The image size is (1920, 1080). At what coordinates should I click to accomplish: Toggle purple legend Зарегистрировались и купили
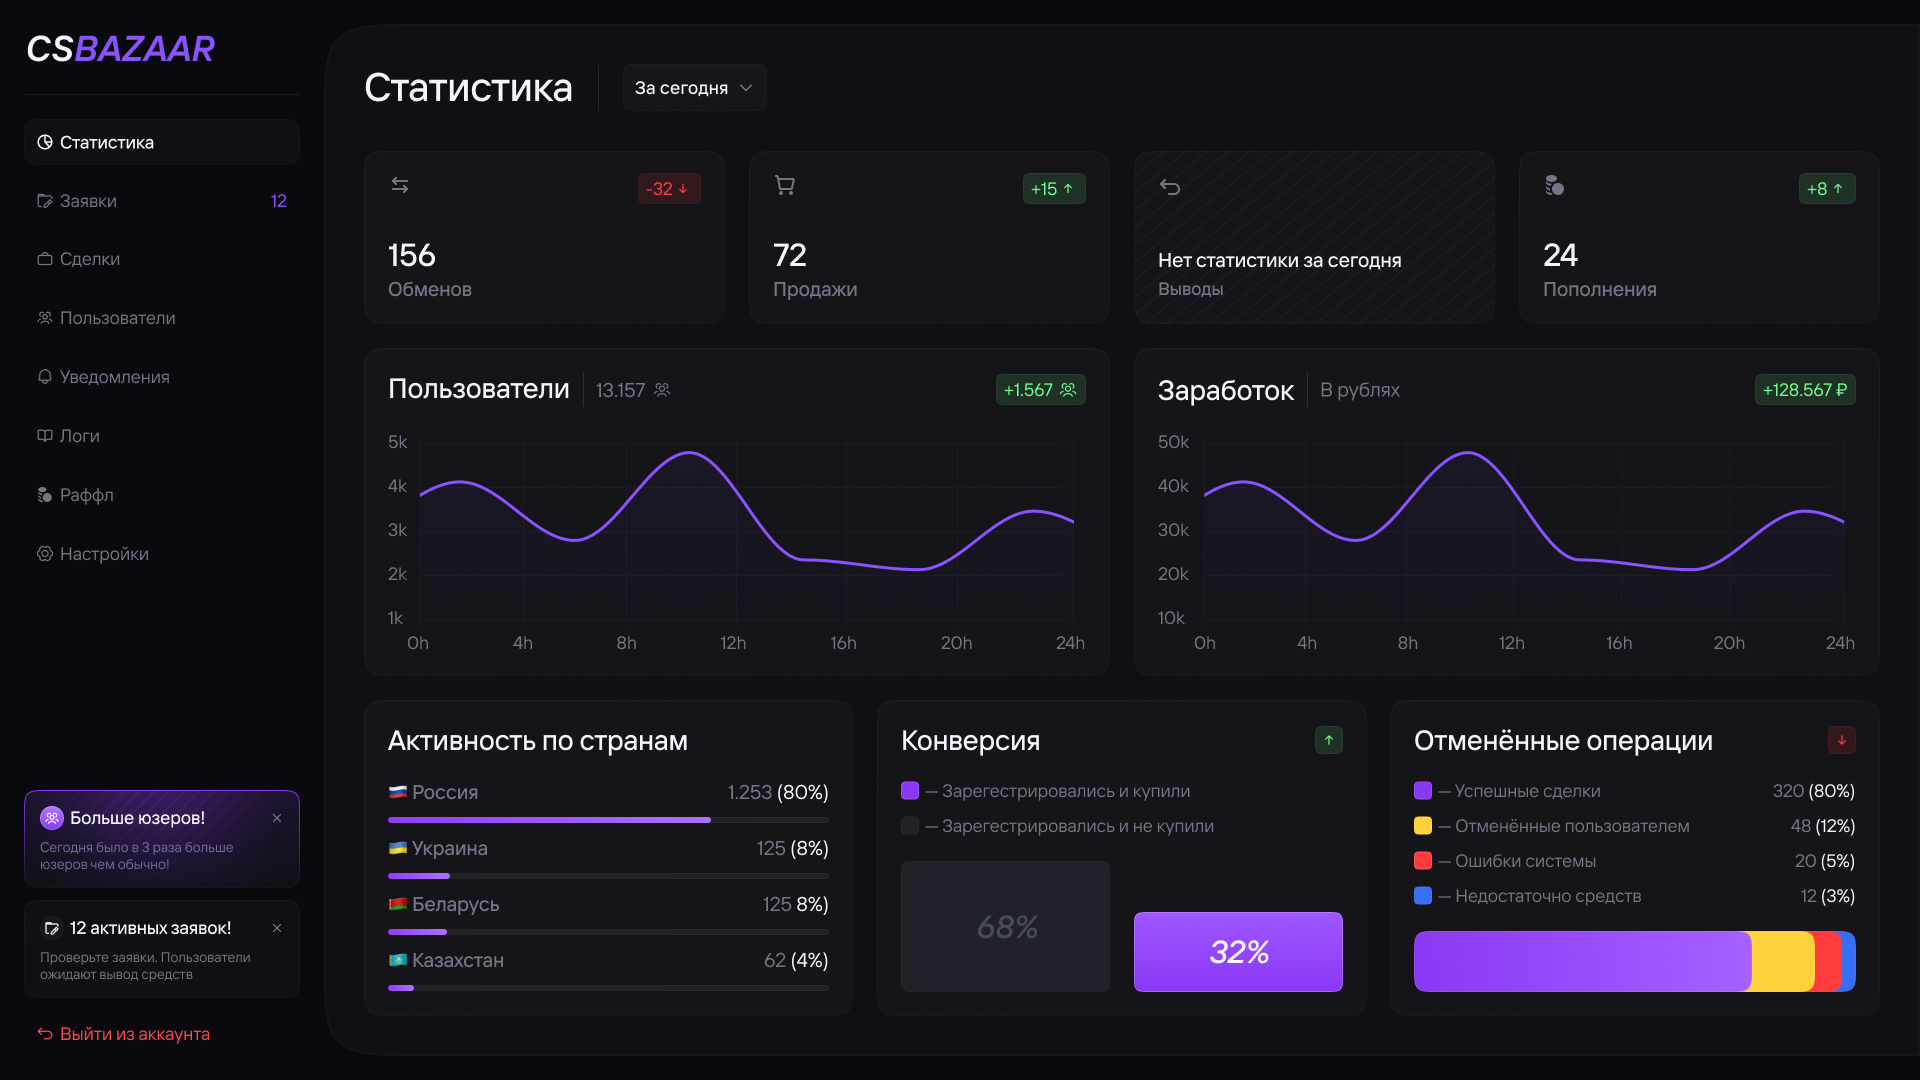coord(910,791)
